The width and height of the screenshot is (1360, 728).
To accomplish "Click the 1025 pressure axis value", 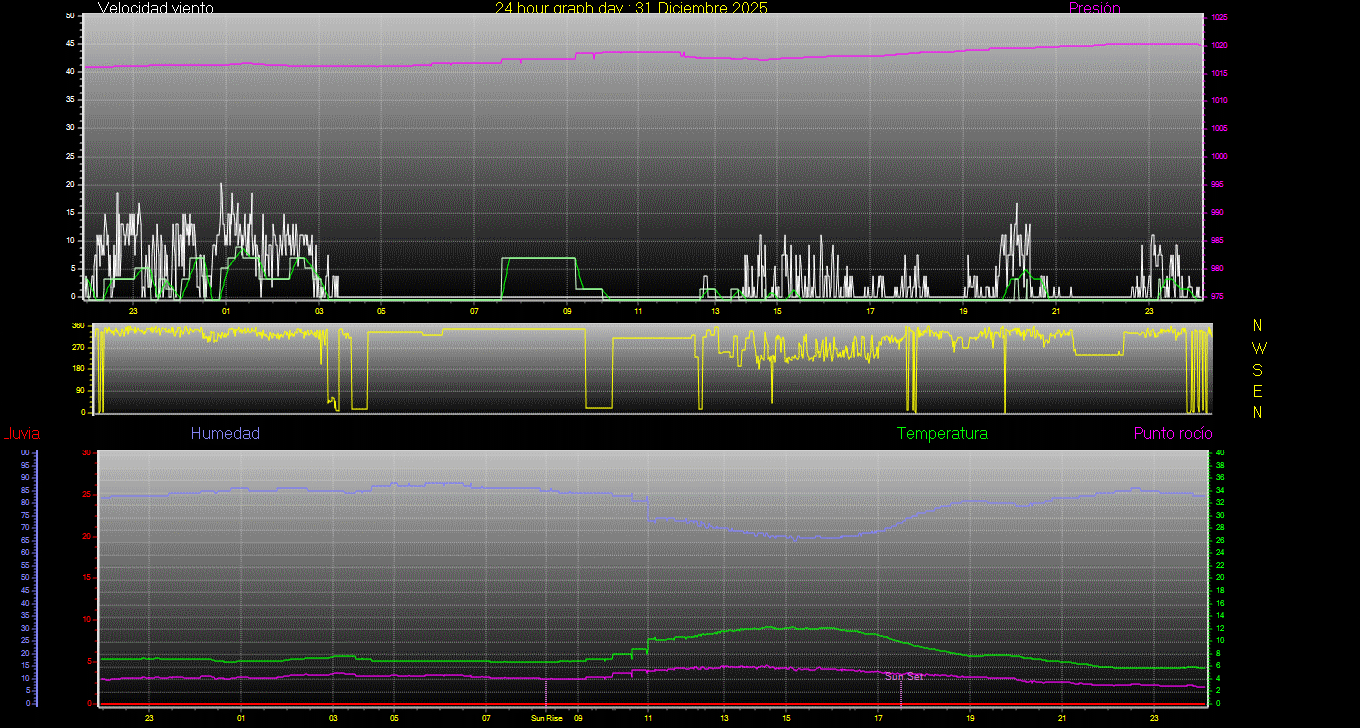I will pos(1218,18).
